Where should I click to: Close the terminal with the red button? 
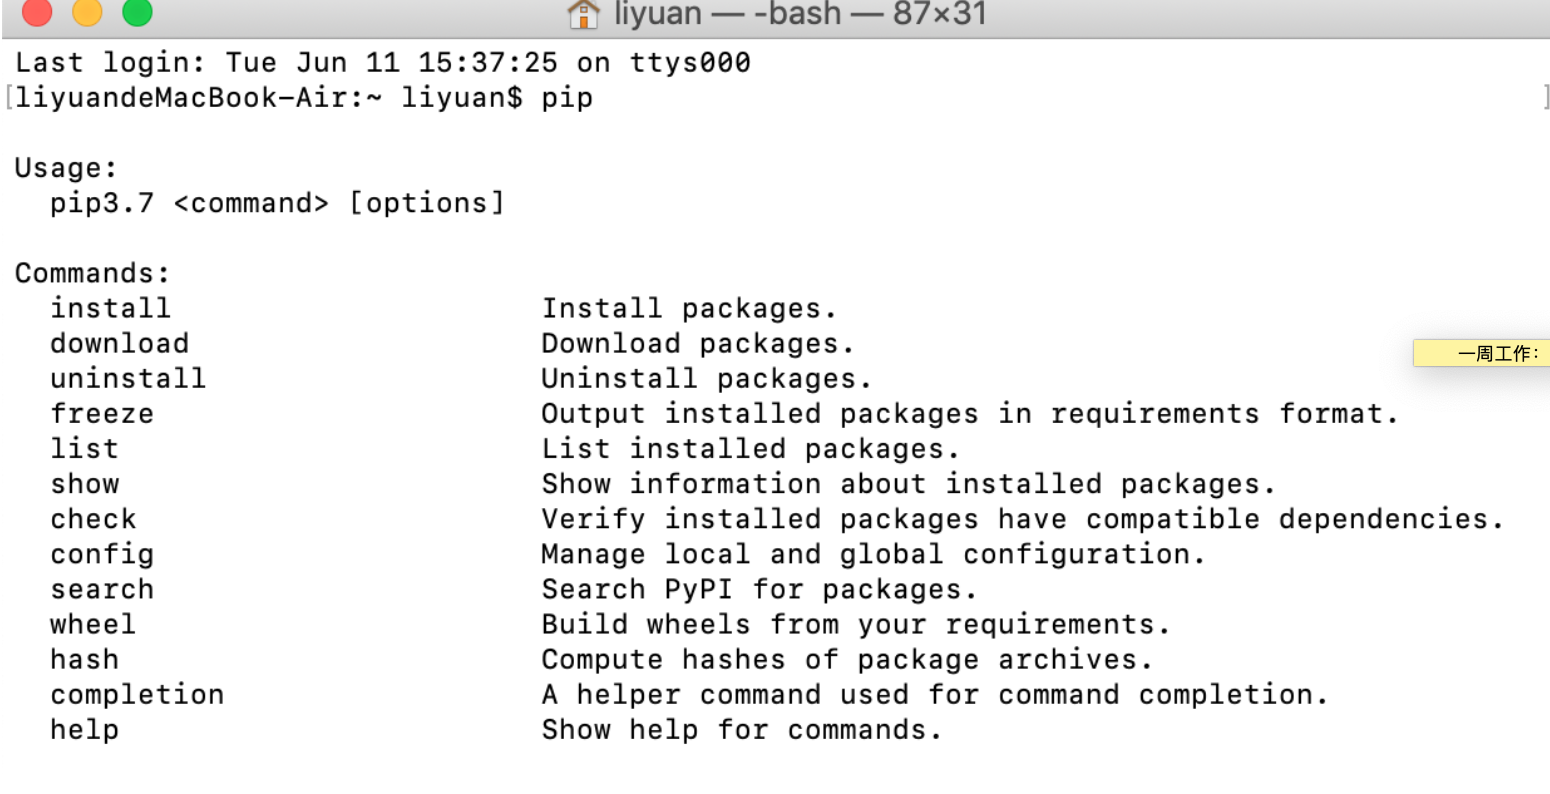[37, 13]
